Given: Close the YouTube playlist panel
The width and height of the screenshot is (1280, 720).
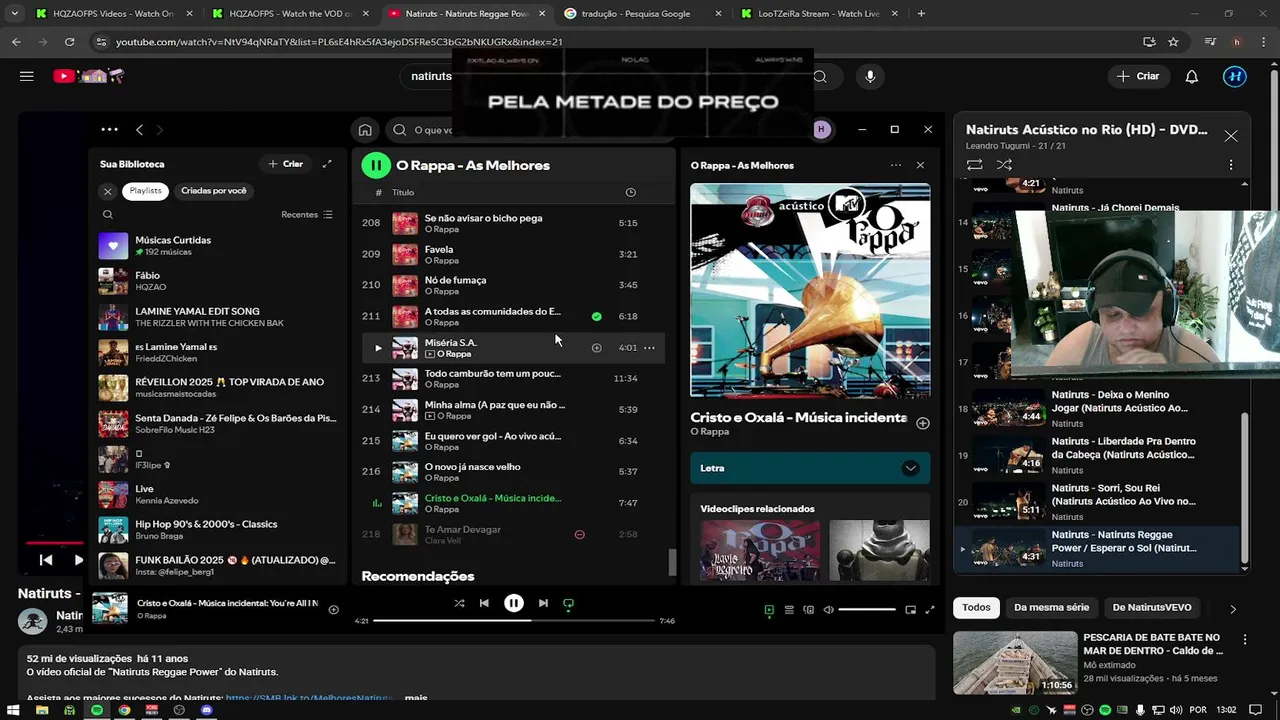Looking at the screenshot, I should (x=1231, y=136).
